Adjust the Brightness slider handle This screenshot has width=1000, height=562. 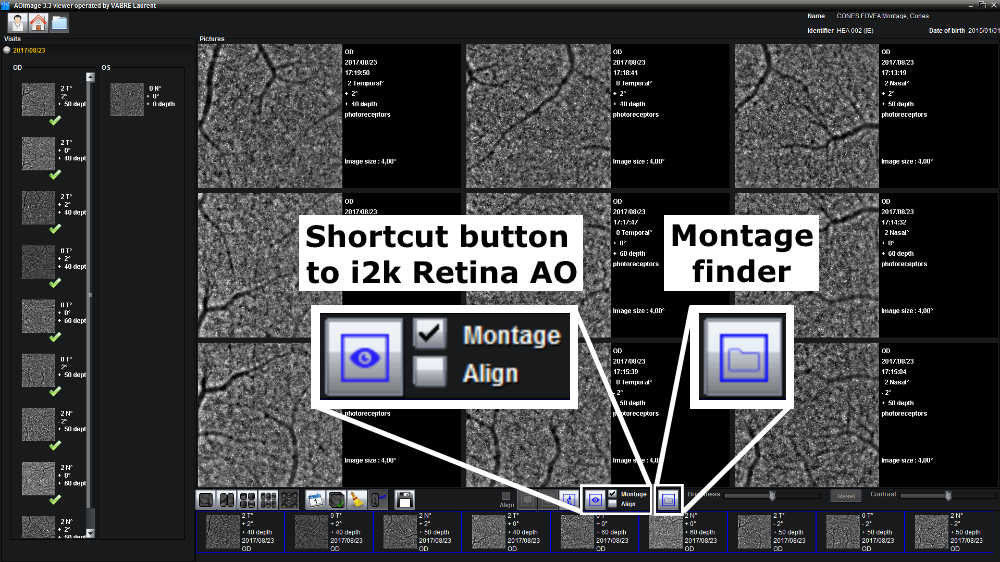[x=772, y=496]
